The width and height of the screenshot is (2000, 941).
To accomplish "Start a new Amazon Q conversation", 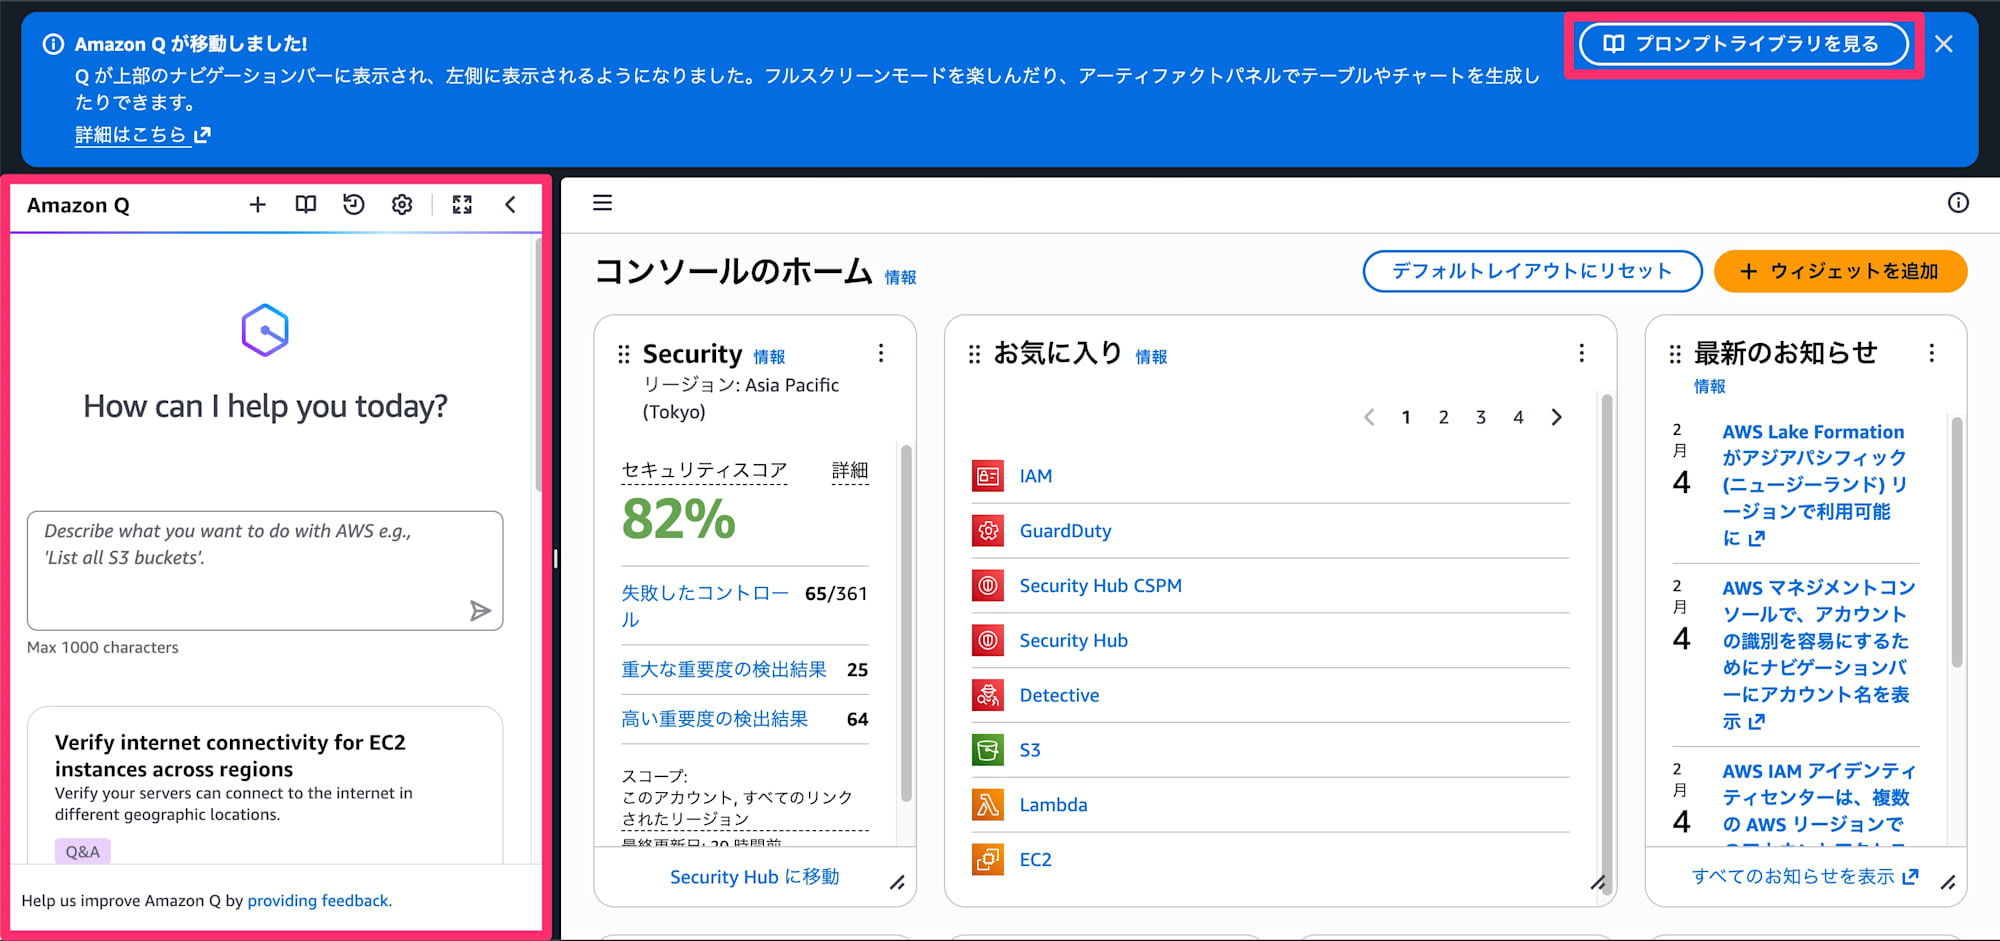I will coord(257,204).
